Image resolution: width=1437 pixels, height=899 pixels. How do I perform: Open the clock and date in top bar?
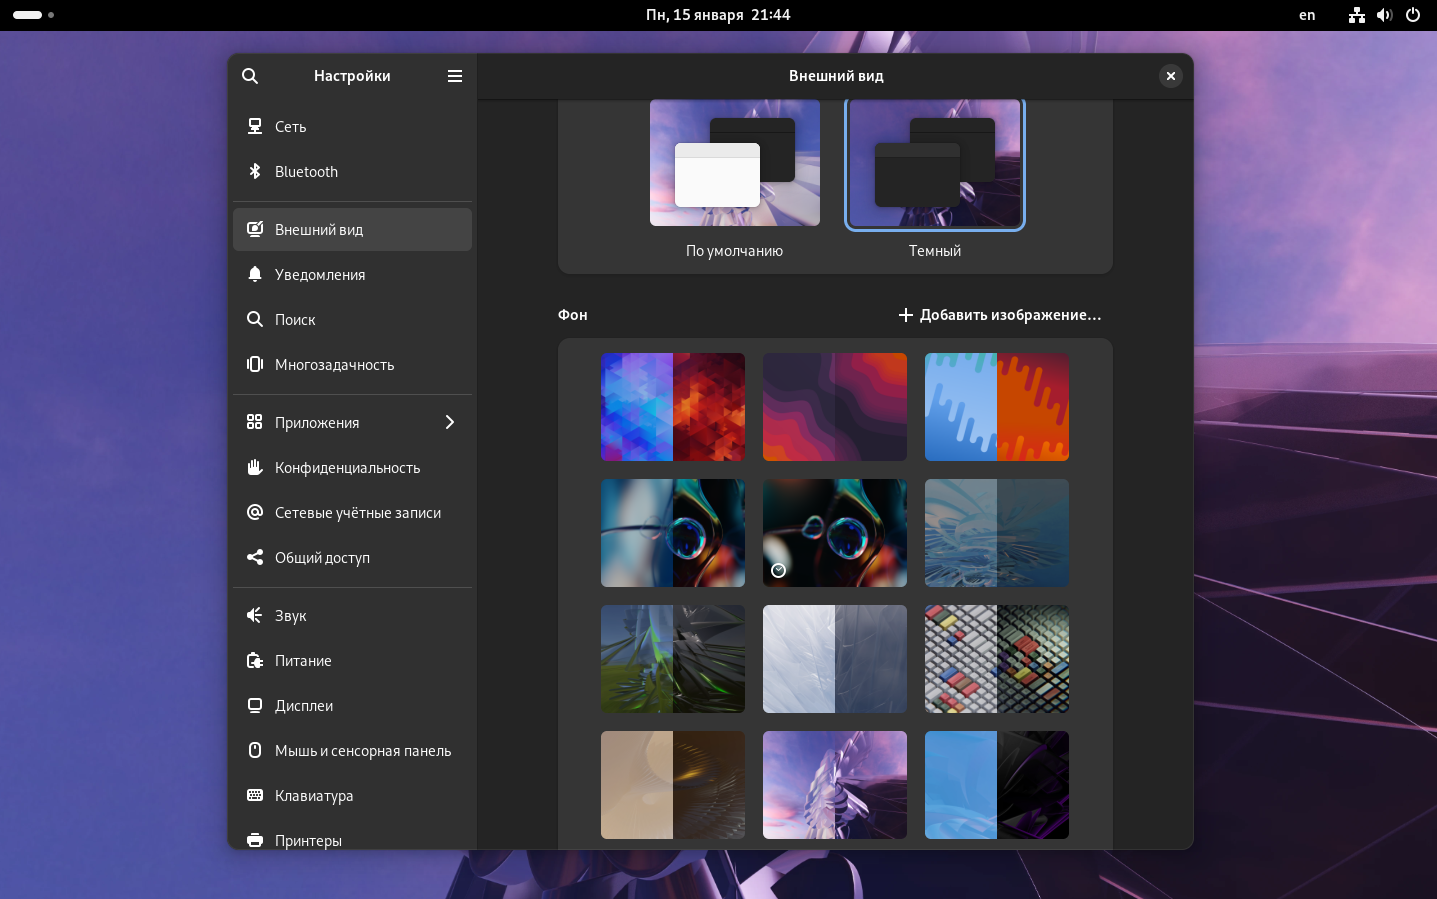[x=718, y=15]
